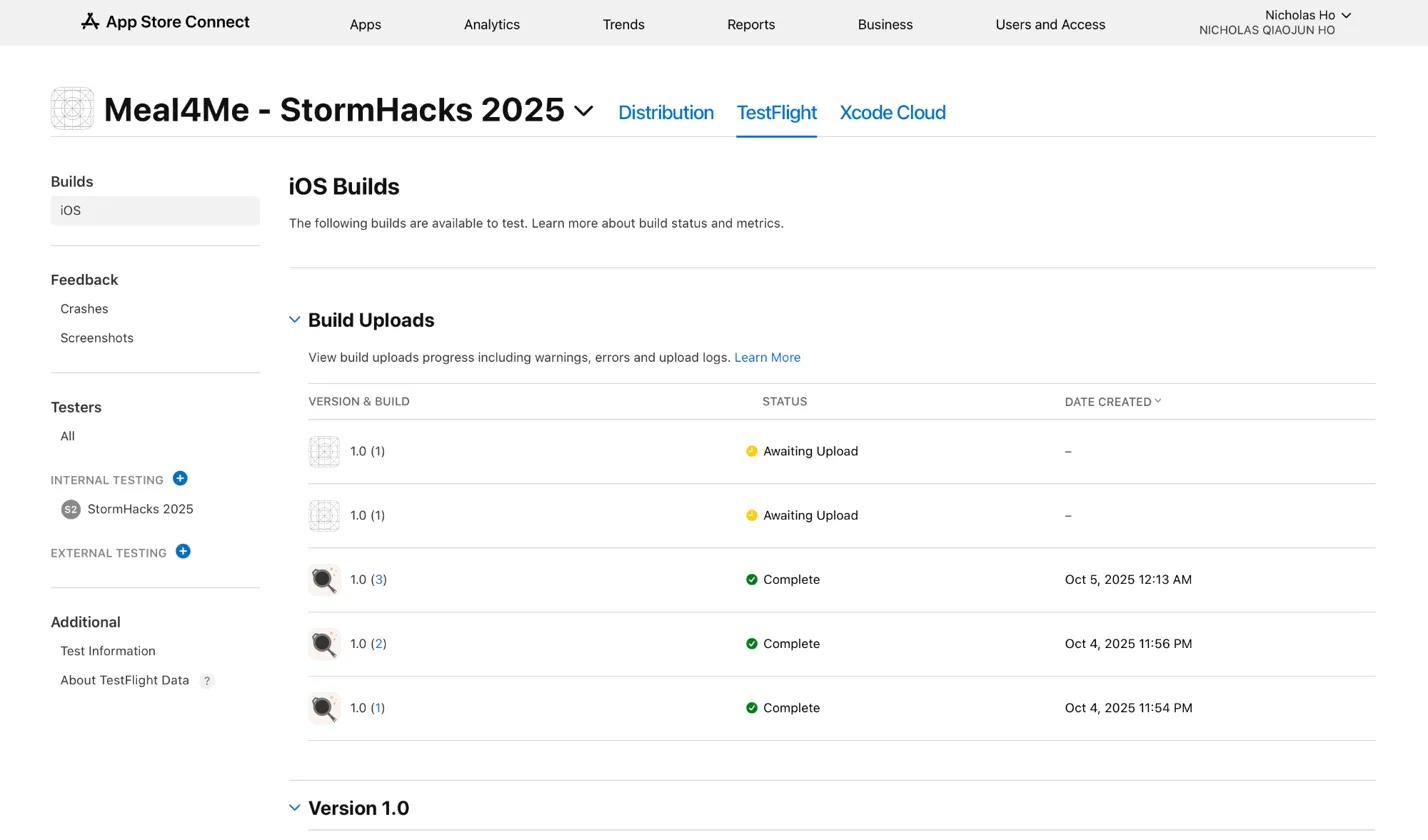Click the Version & Build column header

coord(359,402)
